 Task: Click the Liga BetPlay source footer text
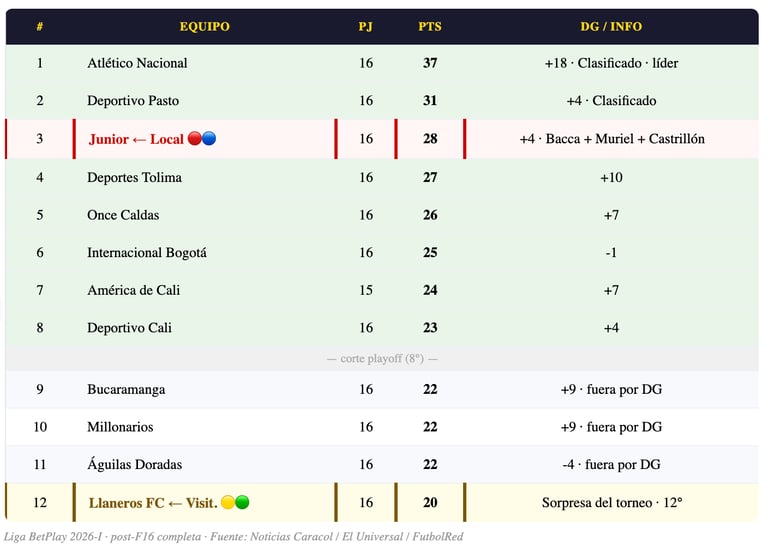233,537
